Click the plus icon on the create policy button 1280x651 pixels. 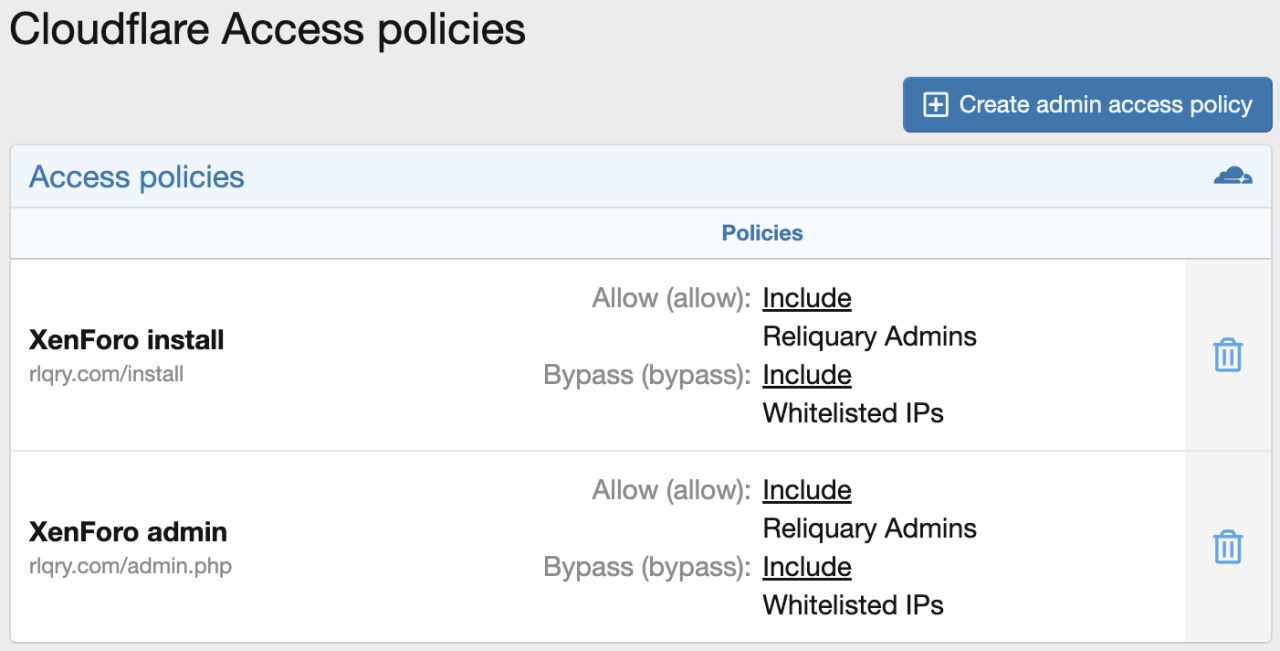click(x=935, y=105)
